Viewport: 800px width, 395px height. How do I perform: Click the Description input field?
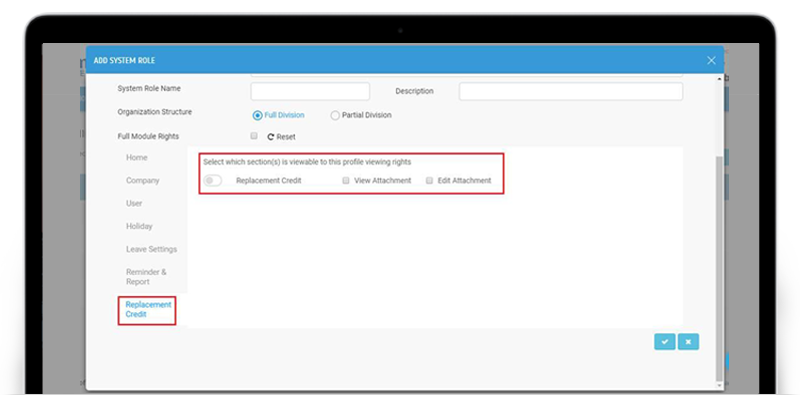point(571,91)
